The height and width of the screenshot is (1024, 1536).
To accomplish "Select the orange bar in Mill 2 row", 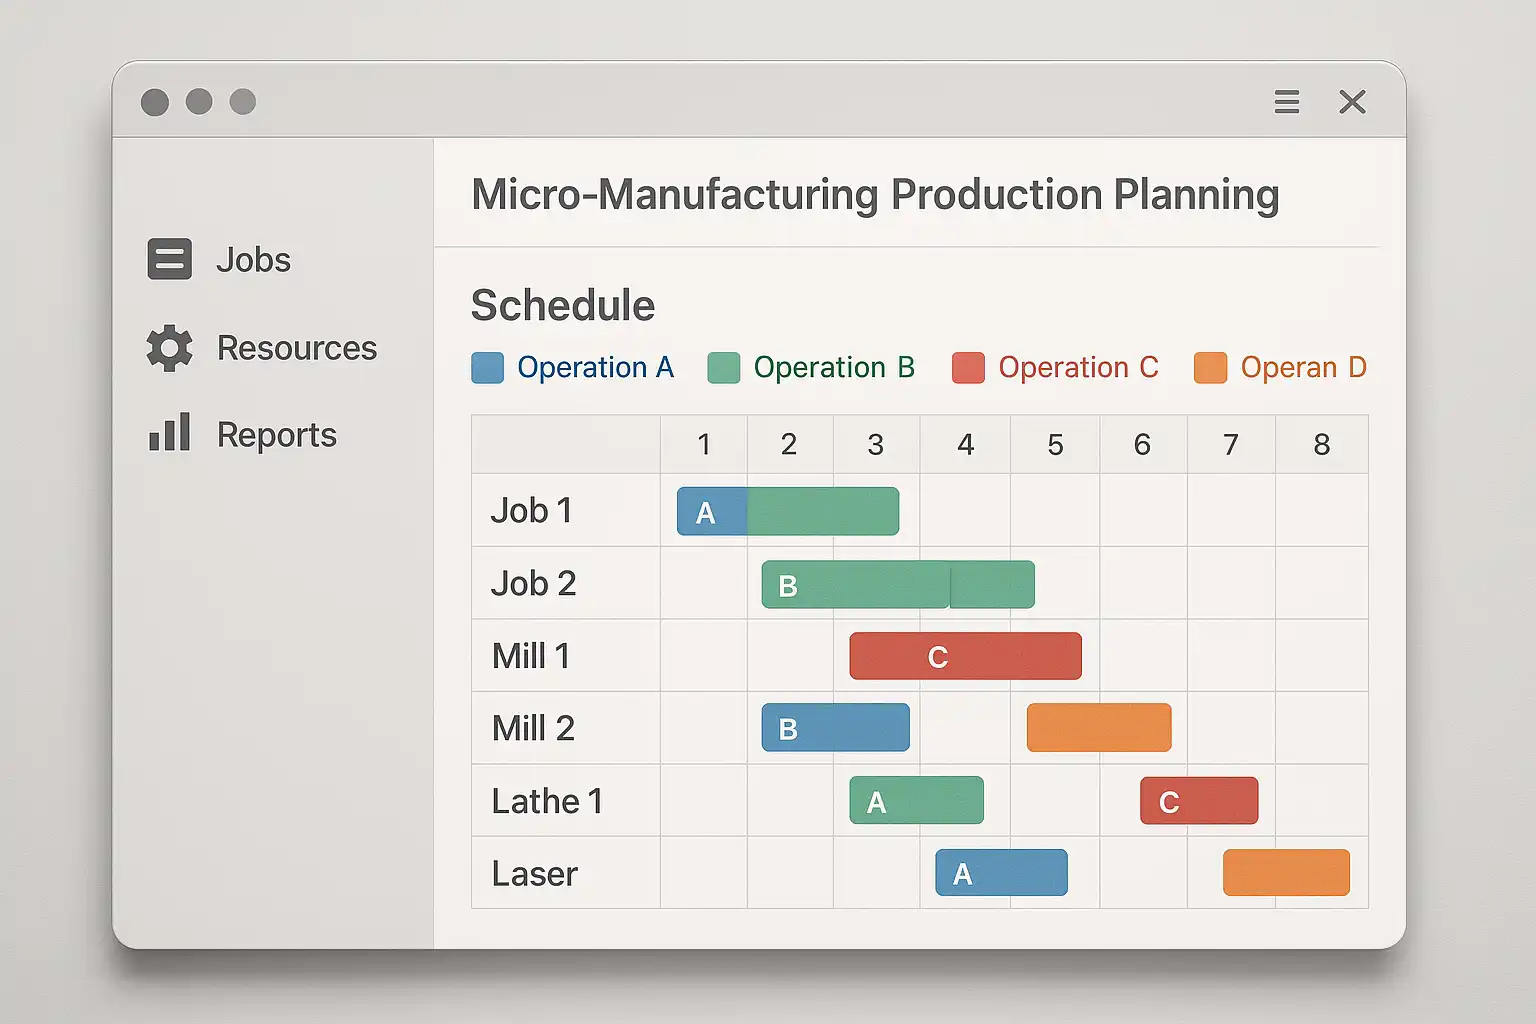I will click(1098, 728).
